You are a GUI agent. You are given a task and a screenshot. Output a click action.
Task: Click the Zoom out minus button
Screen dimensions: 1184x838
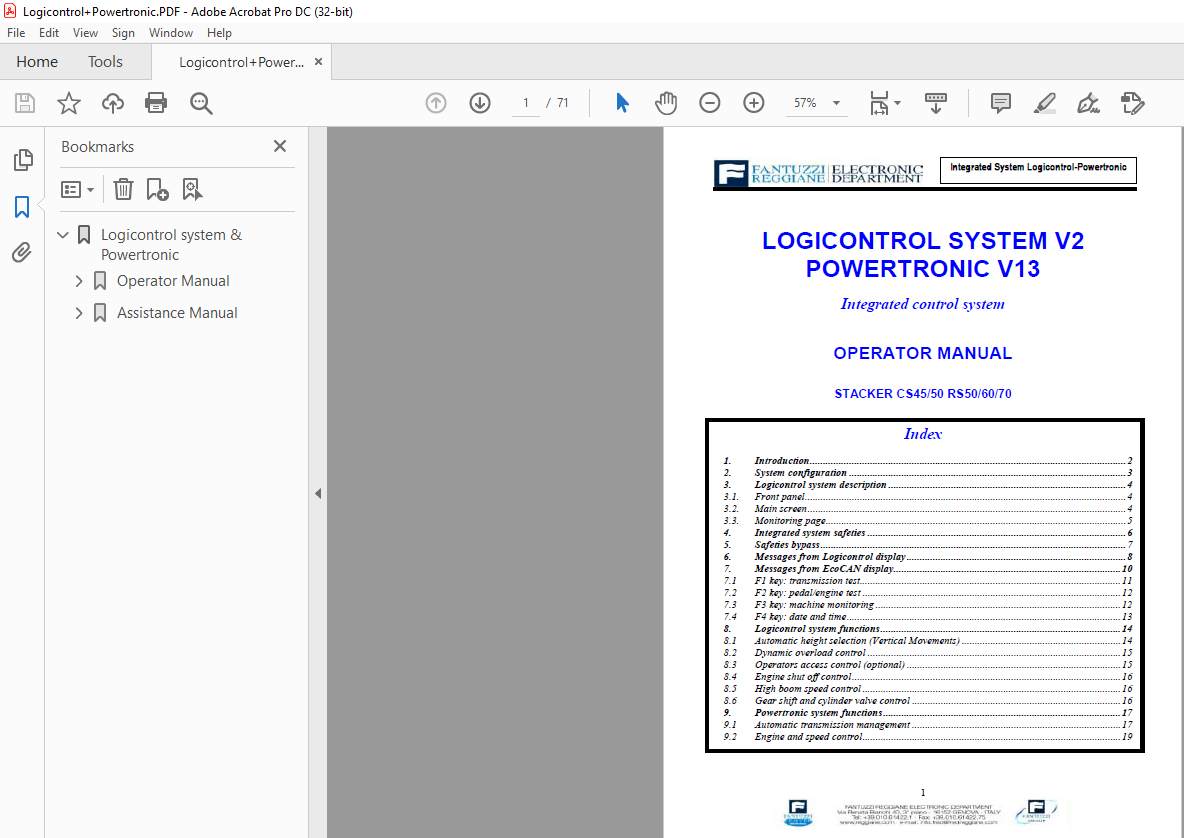[x=710, y=103]
